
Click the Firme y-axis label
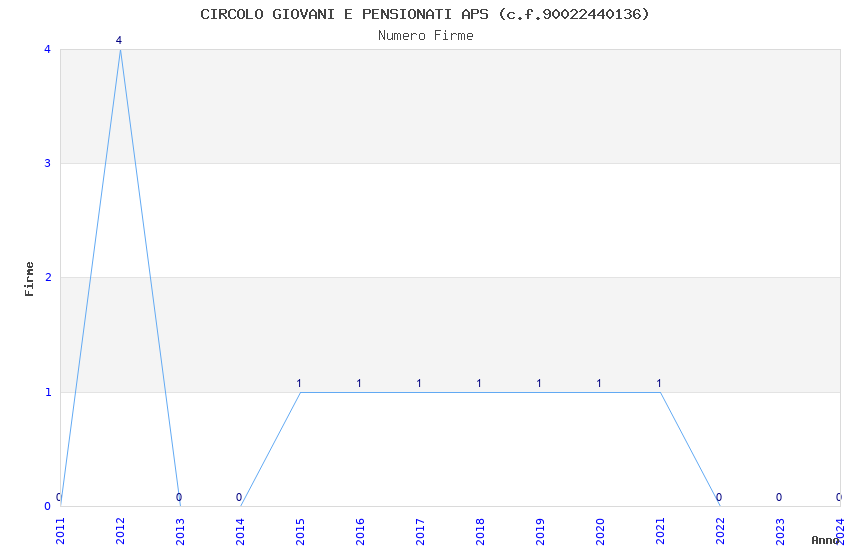click(x=29, y=279)
